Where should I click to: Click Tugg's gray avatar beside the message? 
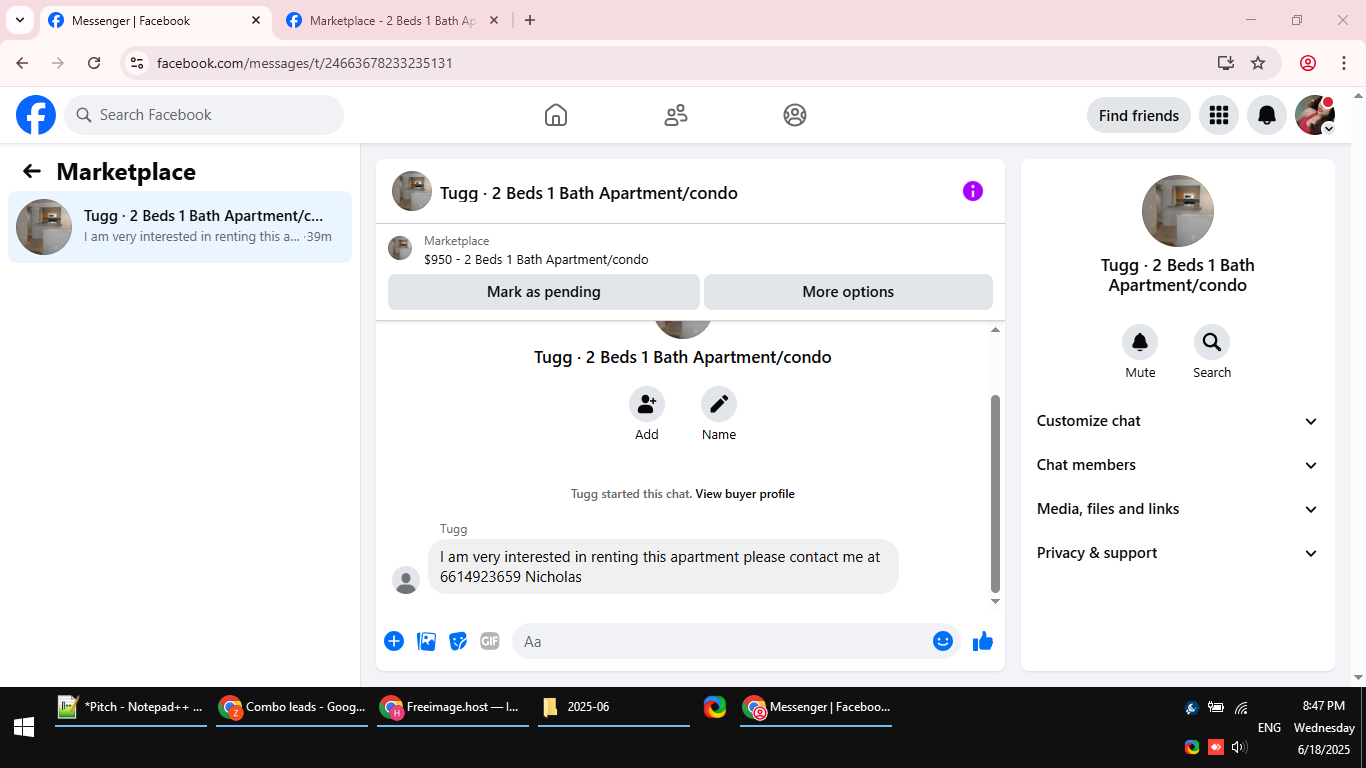(406, 580)
